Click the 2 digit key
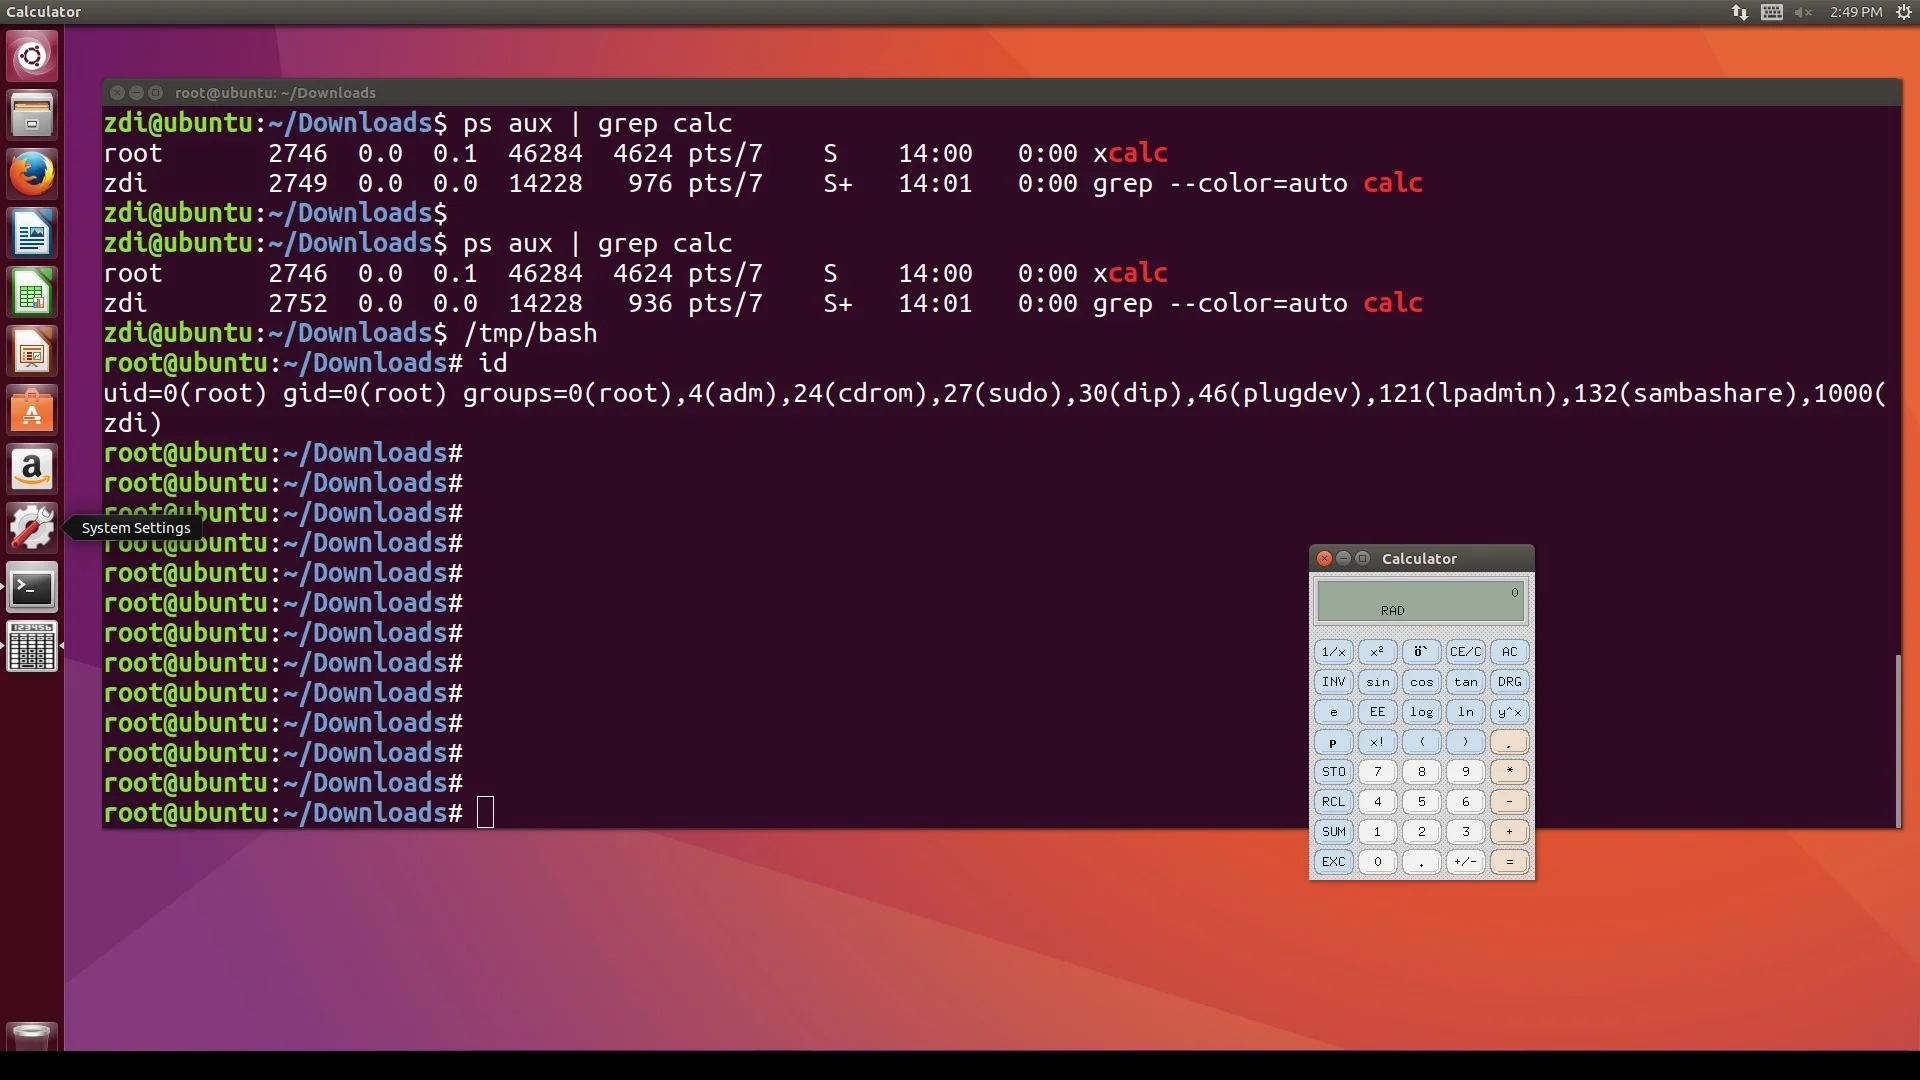1920x1080 pixels. coord(1422,832)
